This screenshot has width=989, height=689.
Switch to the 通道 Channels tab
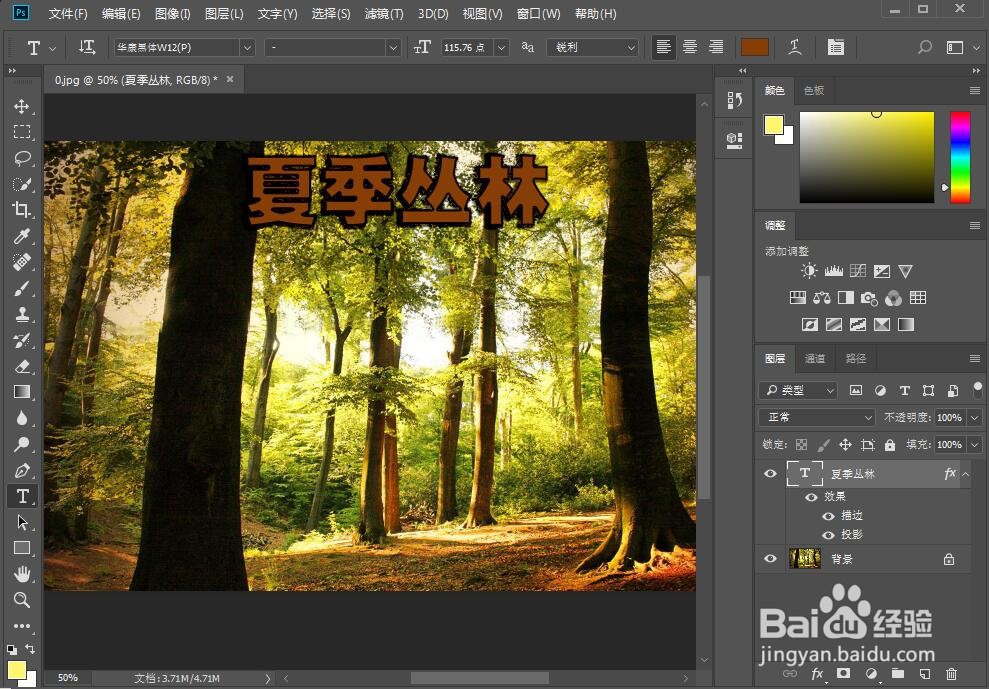point(814,358)
